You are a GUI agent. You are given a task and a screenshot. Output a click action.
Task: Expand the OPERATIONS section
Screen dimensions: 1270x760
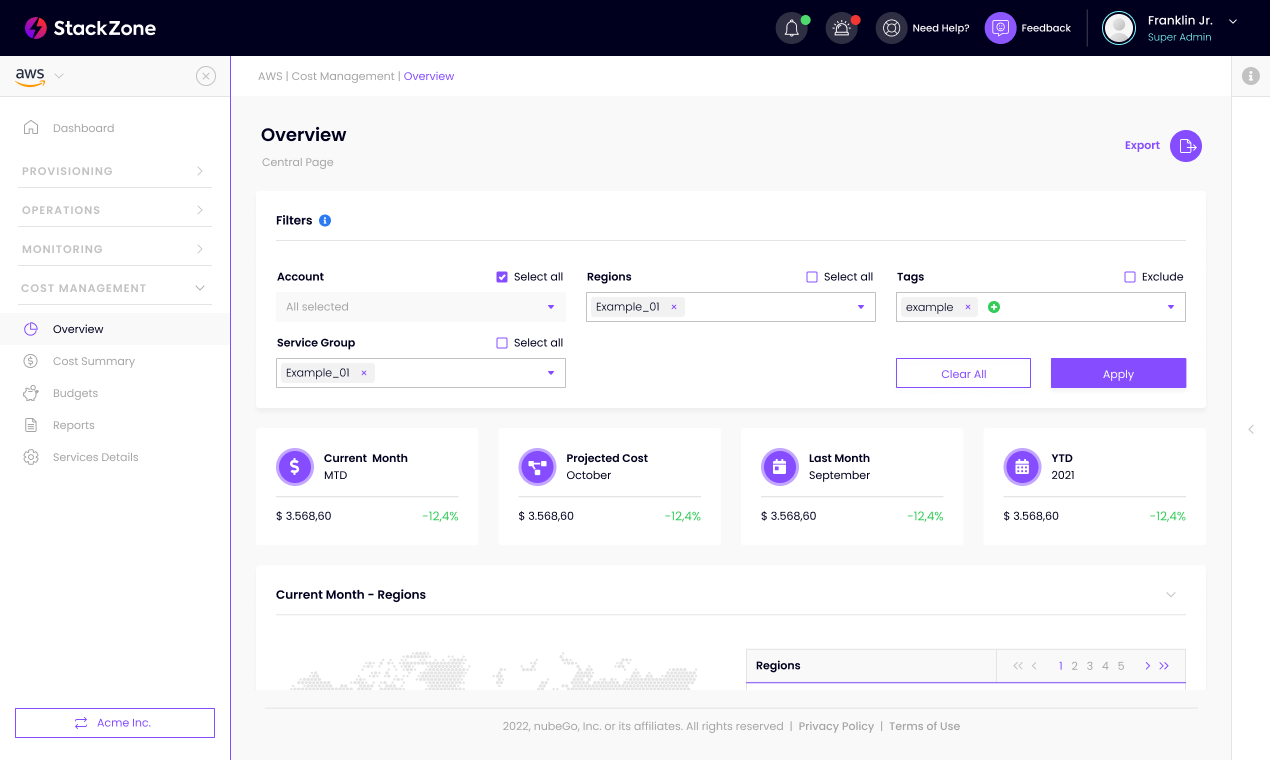(x=117, y=210)
